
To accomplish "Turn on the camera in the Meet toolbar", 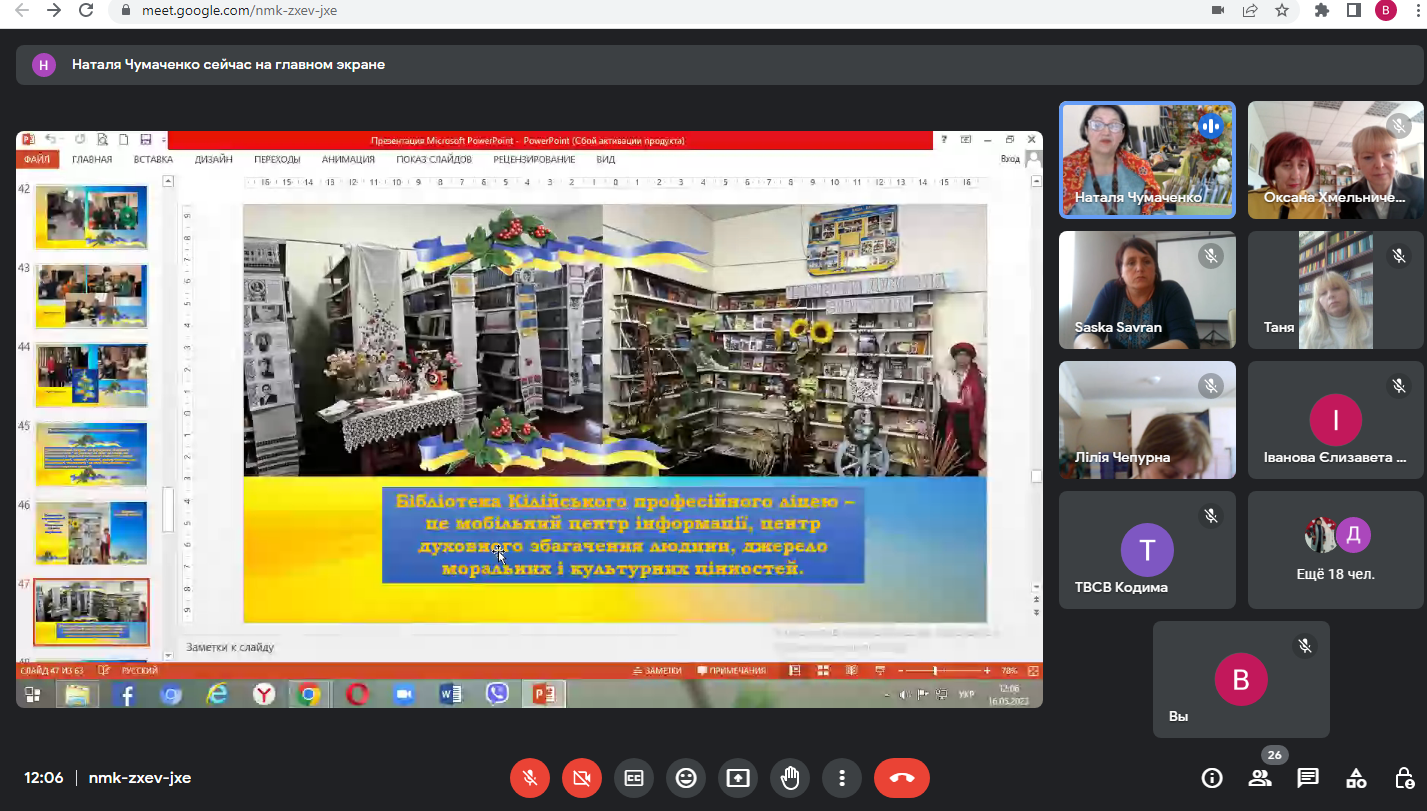I will pyautogui.click(x=582, y=778).
